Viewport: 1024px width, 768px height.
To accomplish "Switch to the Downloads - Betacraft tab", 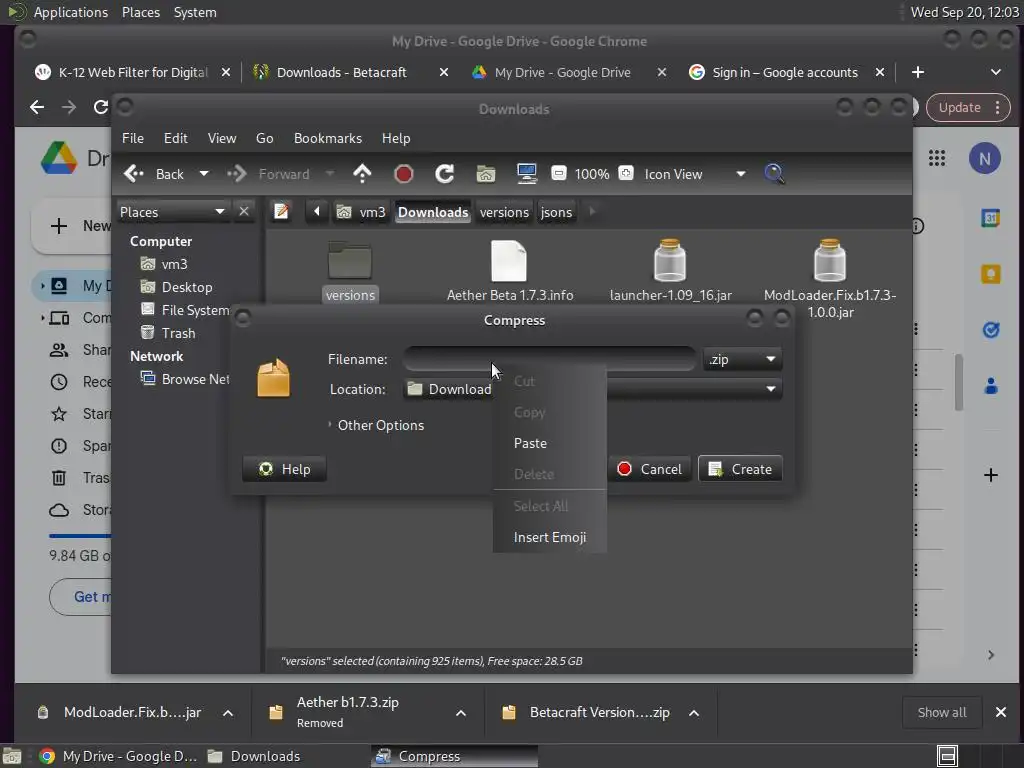I will [x=342, y=72].
